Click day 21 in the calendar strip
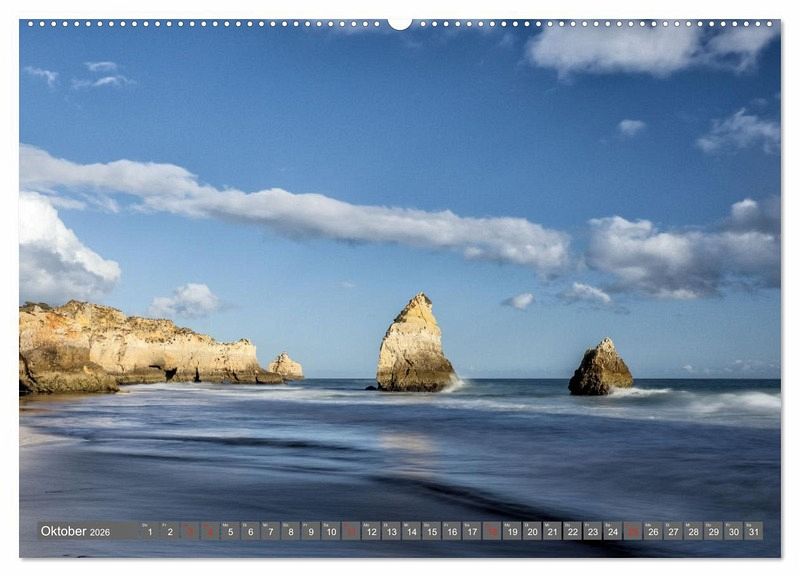Image resolution: width=800 pixels, height=577 pixels. (x=552, y=531)
